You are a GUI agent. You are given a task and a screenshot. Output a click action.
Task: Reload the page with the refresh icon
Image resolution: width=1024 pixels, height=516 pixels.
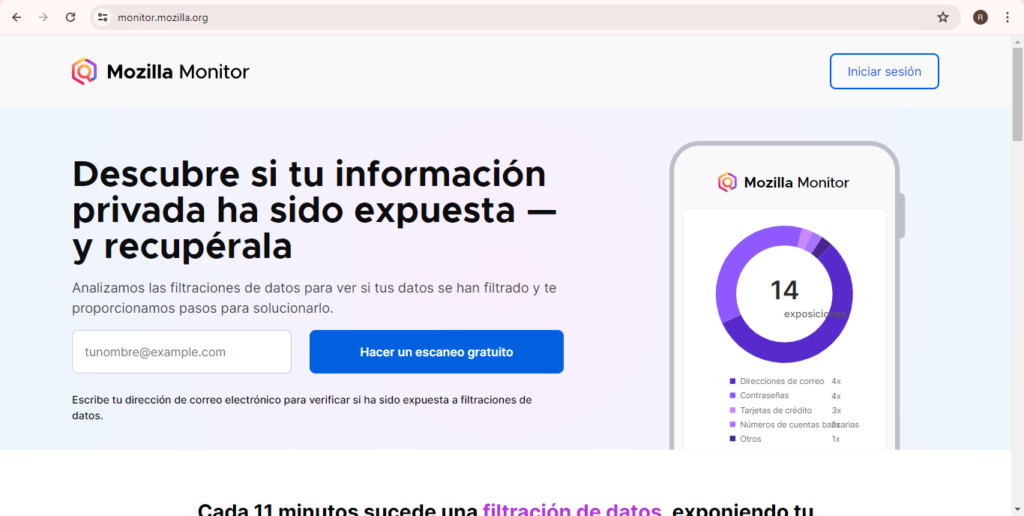coord(71,18)
